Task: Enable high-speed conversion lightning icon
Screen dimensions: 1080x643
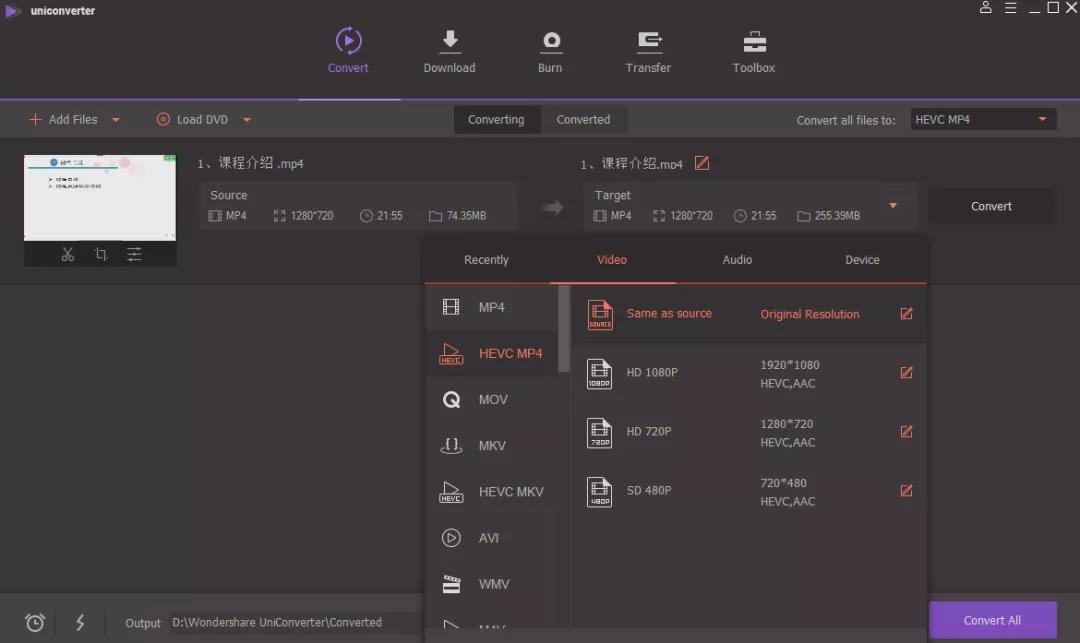Action: [80, 622]
